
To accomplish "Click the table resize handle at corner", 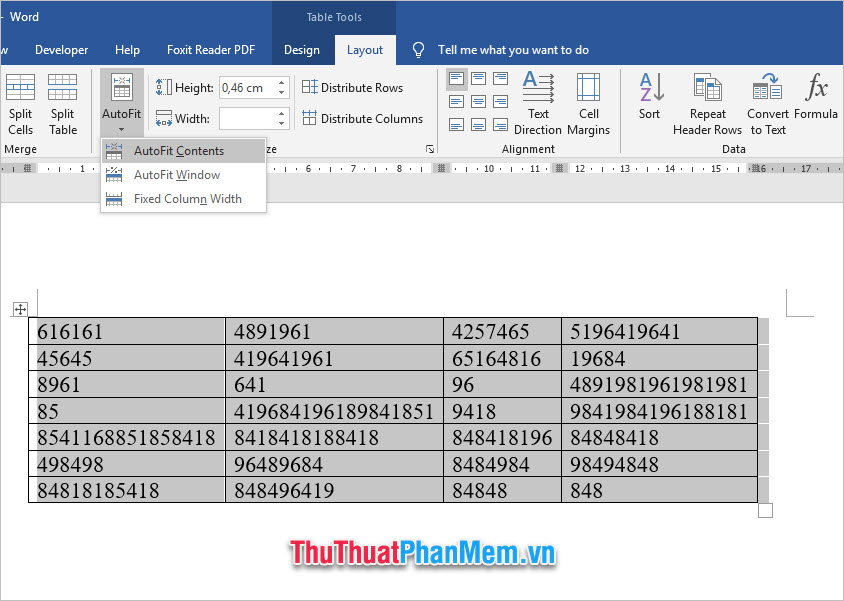I will (x=765, y=510).
